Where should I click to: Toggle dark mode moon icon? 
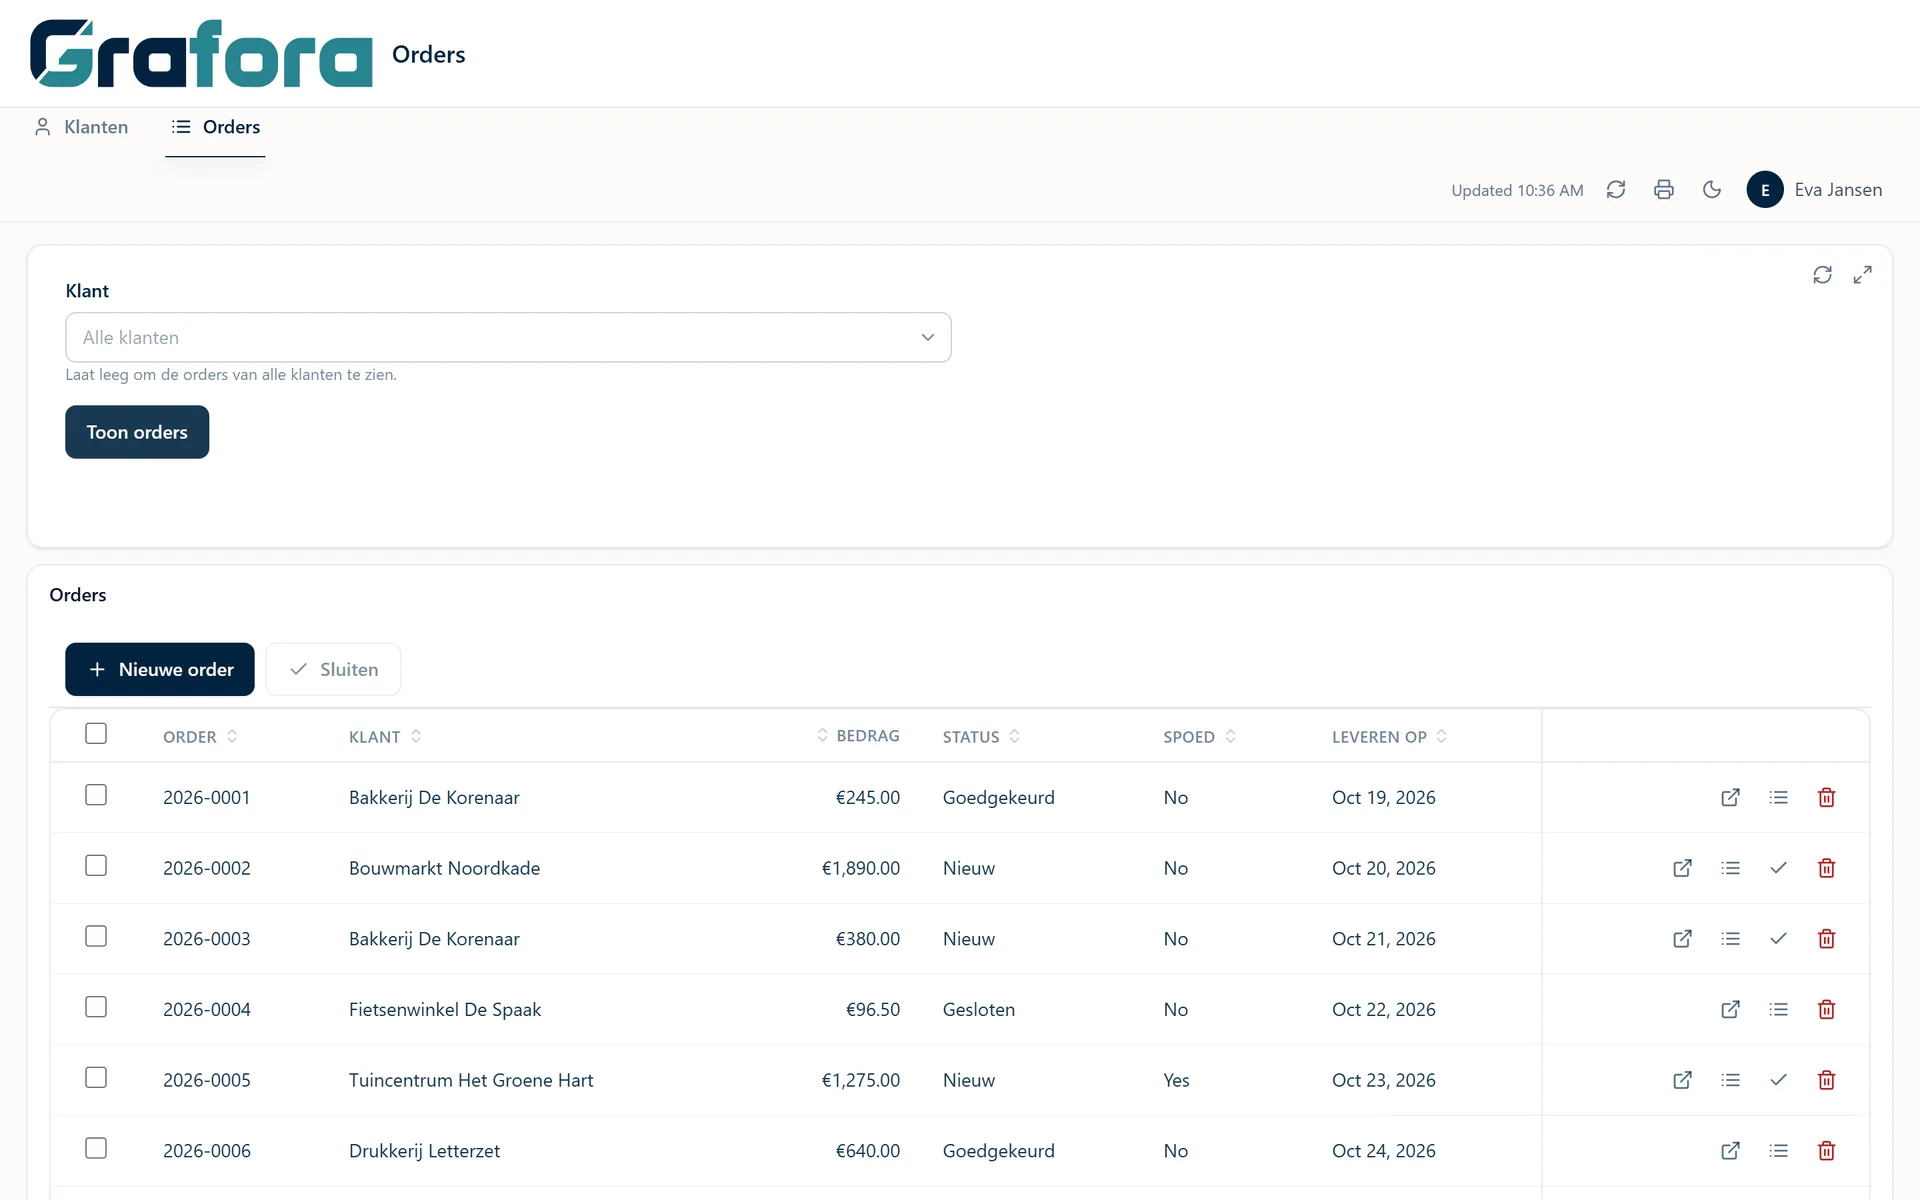coord(1712,190)
